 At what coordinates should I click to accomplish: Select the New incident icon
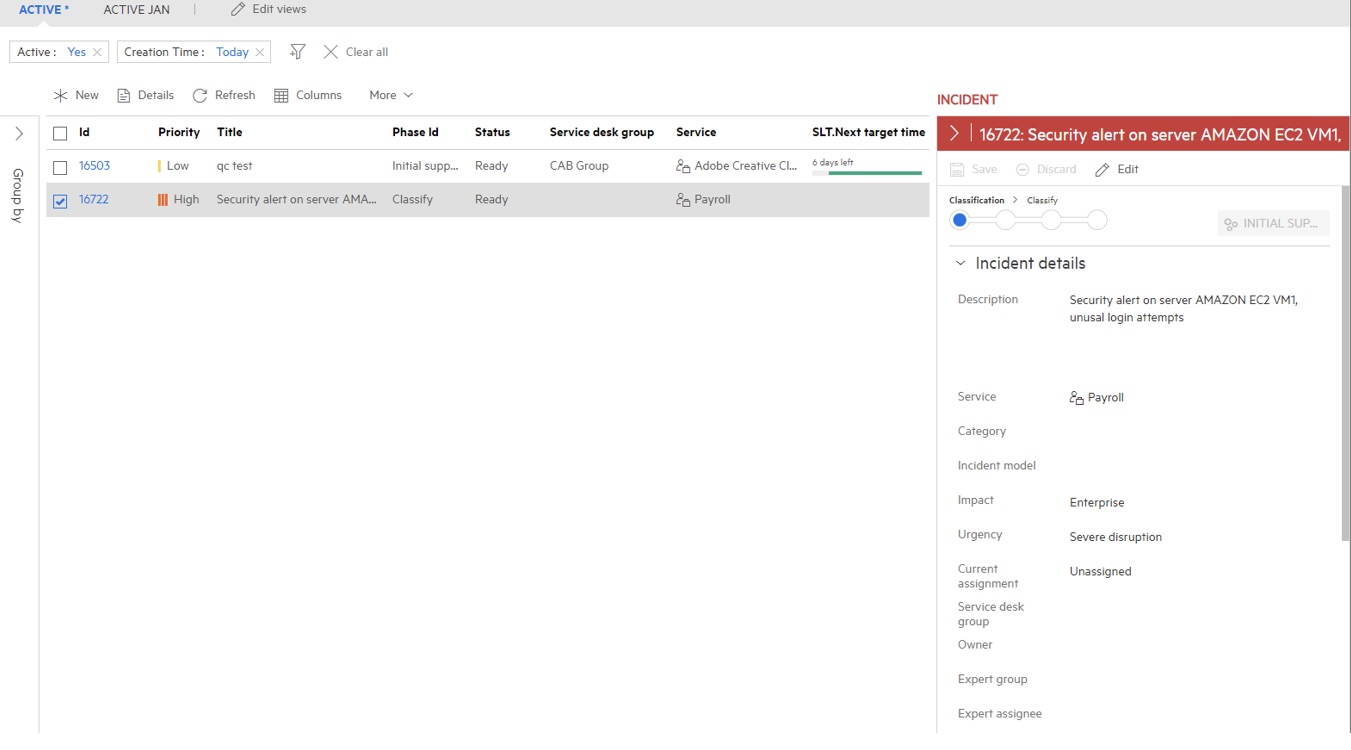(x=61, y=95)
